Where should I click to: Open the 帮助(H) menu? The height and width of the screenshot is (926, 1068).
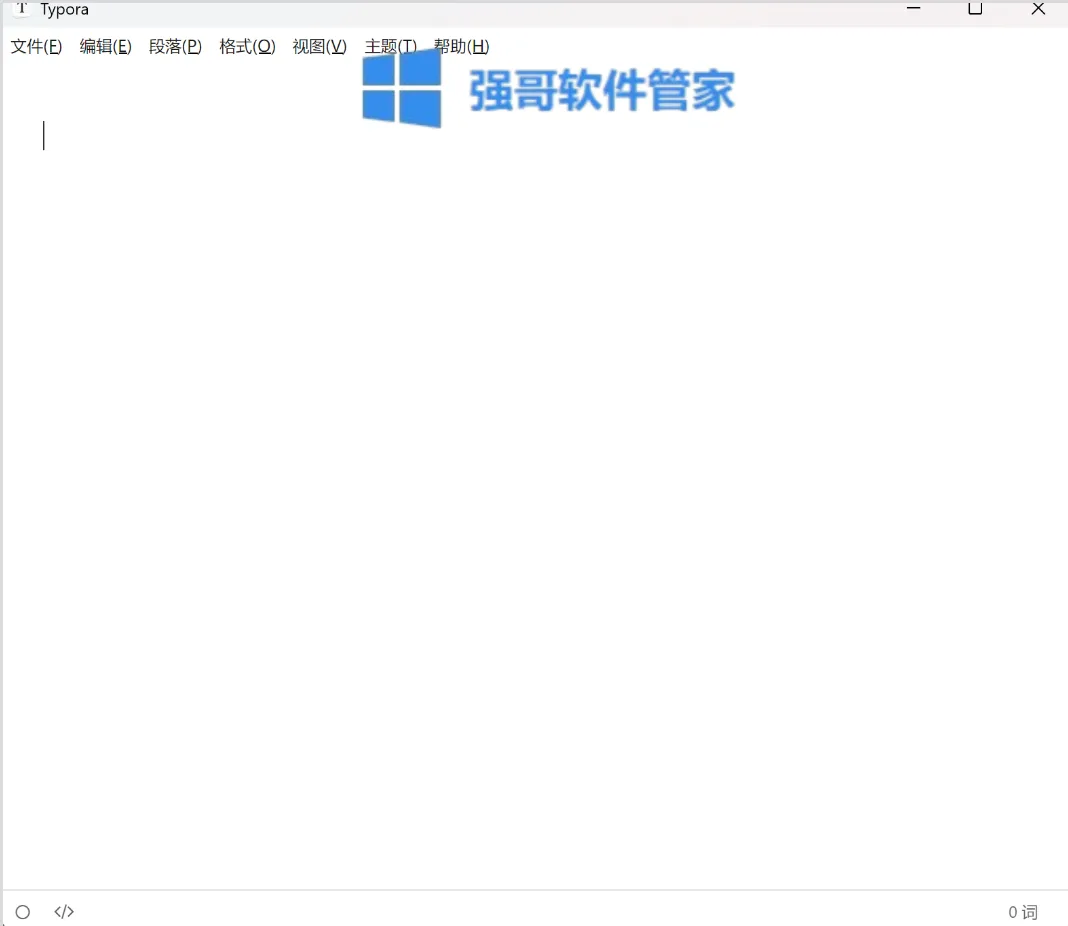(x=462, y=46)
